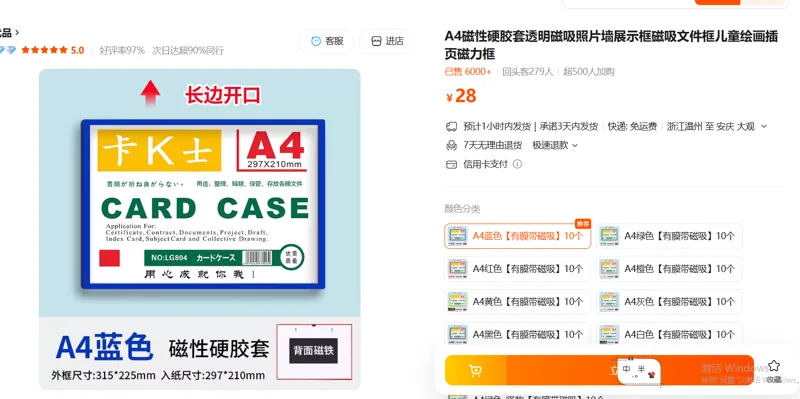The image size is (800, 399).
Task: Click A4蓝色 option thumbnail image
Action: pos(457,236)
